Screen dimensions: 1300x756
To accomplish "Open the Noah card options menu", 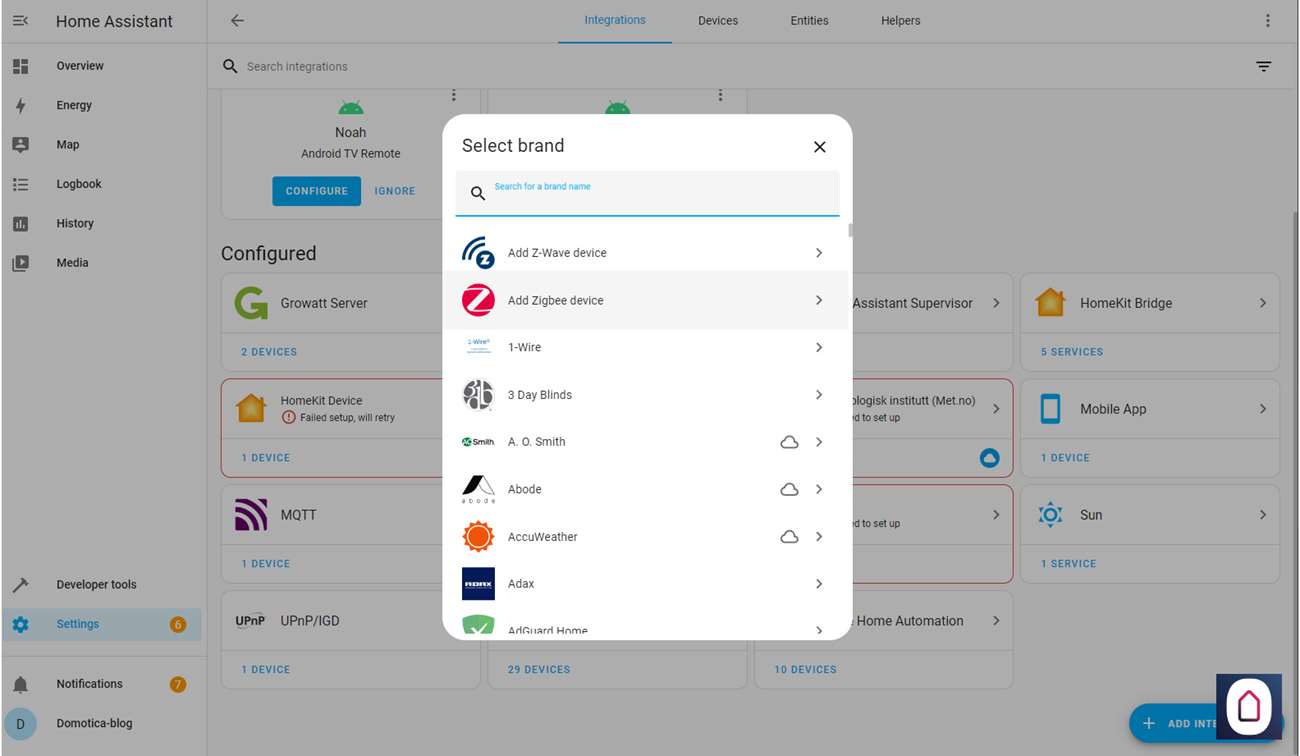I will 453,96.
